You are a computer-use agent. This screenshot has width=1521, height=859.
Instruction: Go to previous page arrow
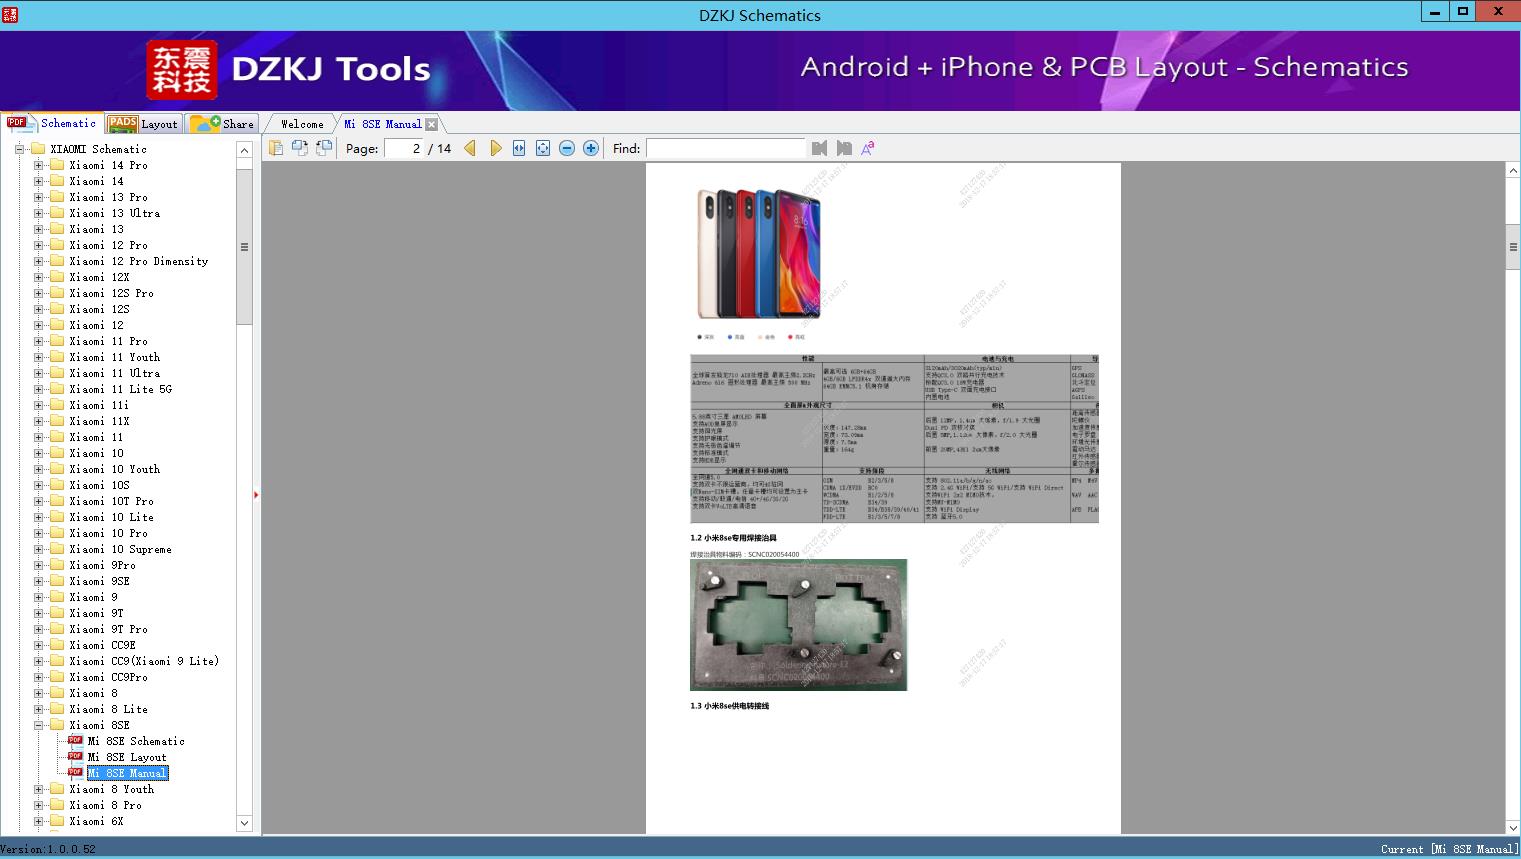pos(470,148)
